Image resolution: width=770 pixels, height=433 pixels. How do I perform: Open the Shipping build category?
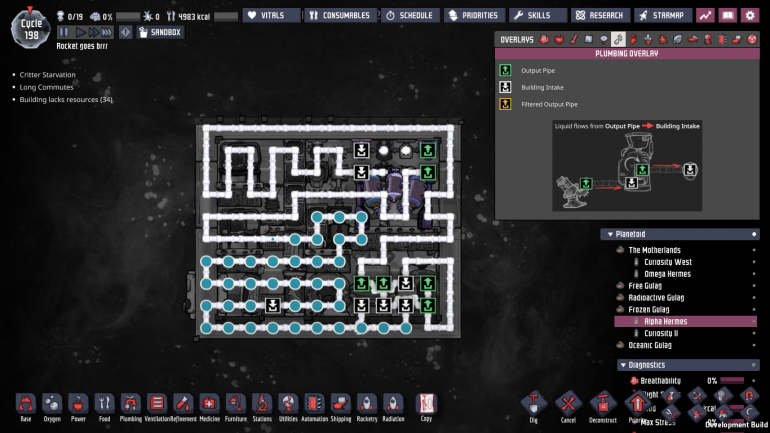341,407
